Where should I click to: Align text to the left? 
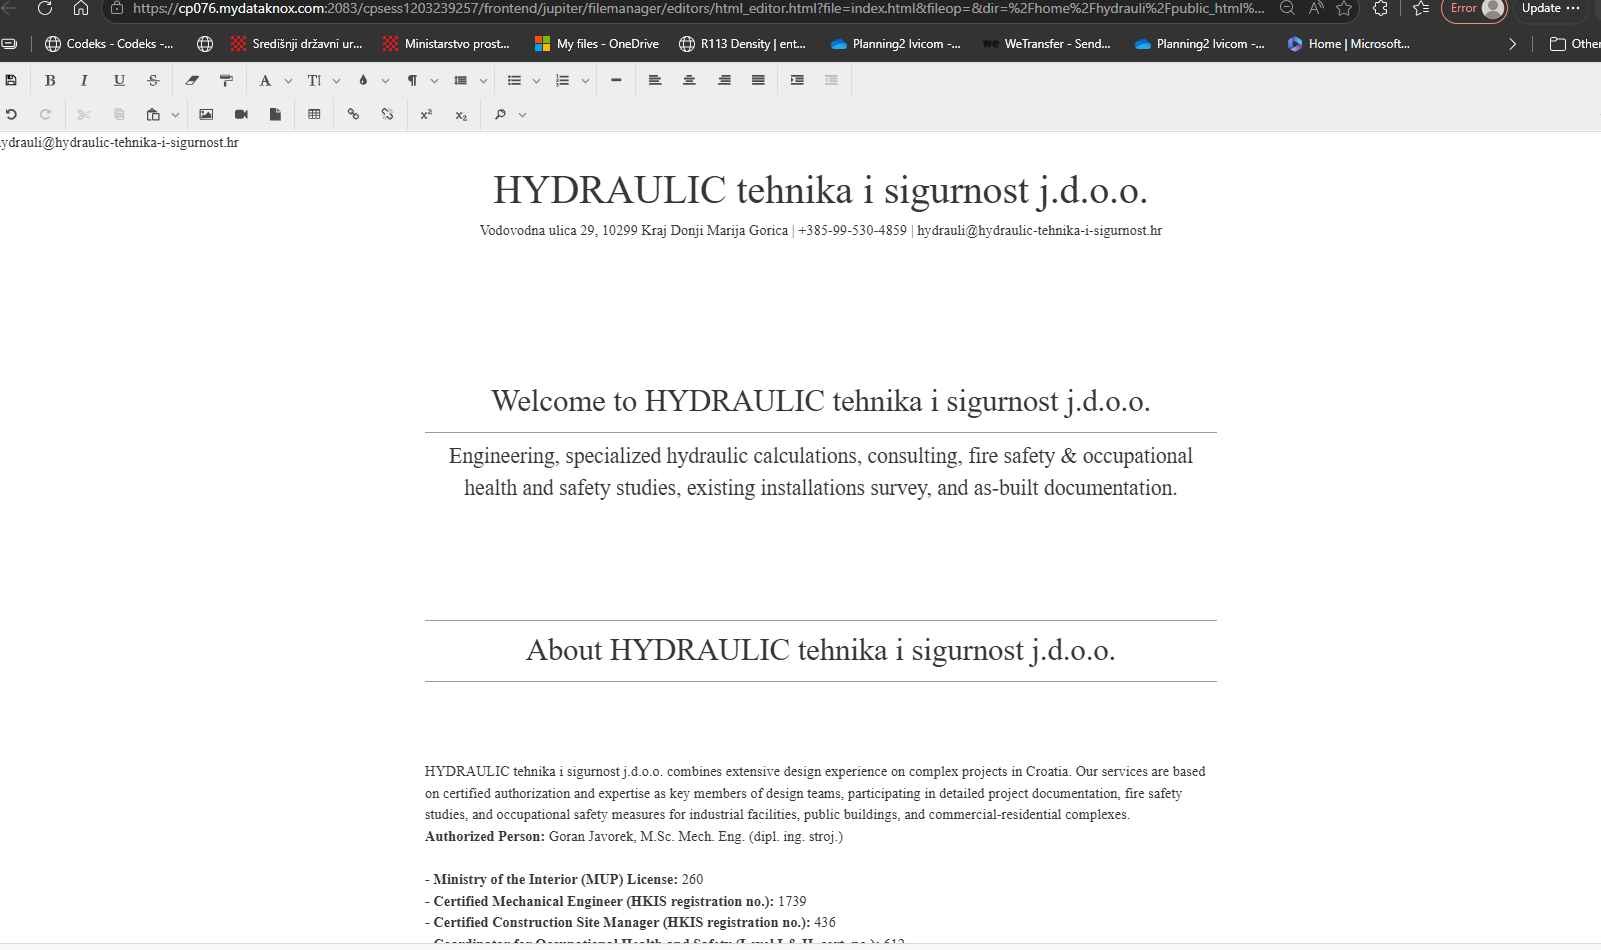click(655, 80)
